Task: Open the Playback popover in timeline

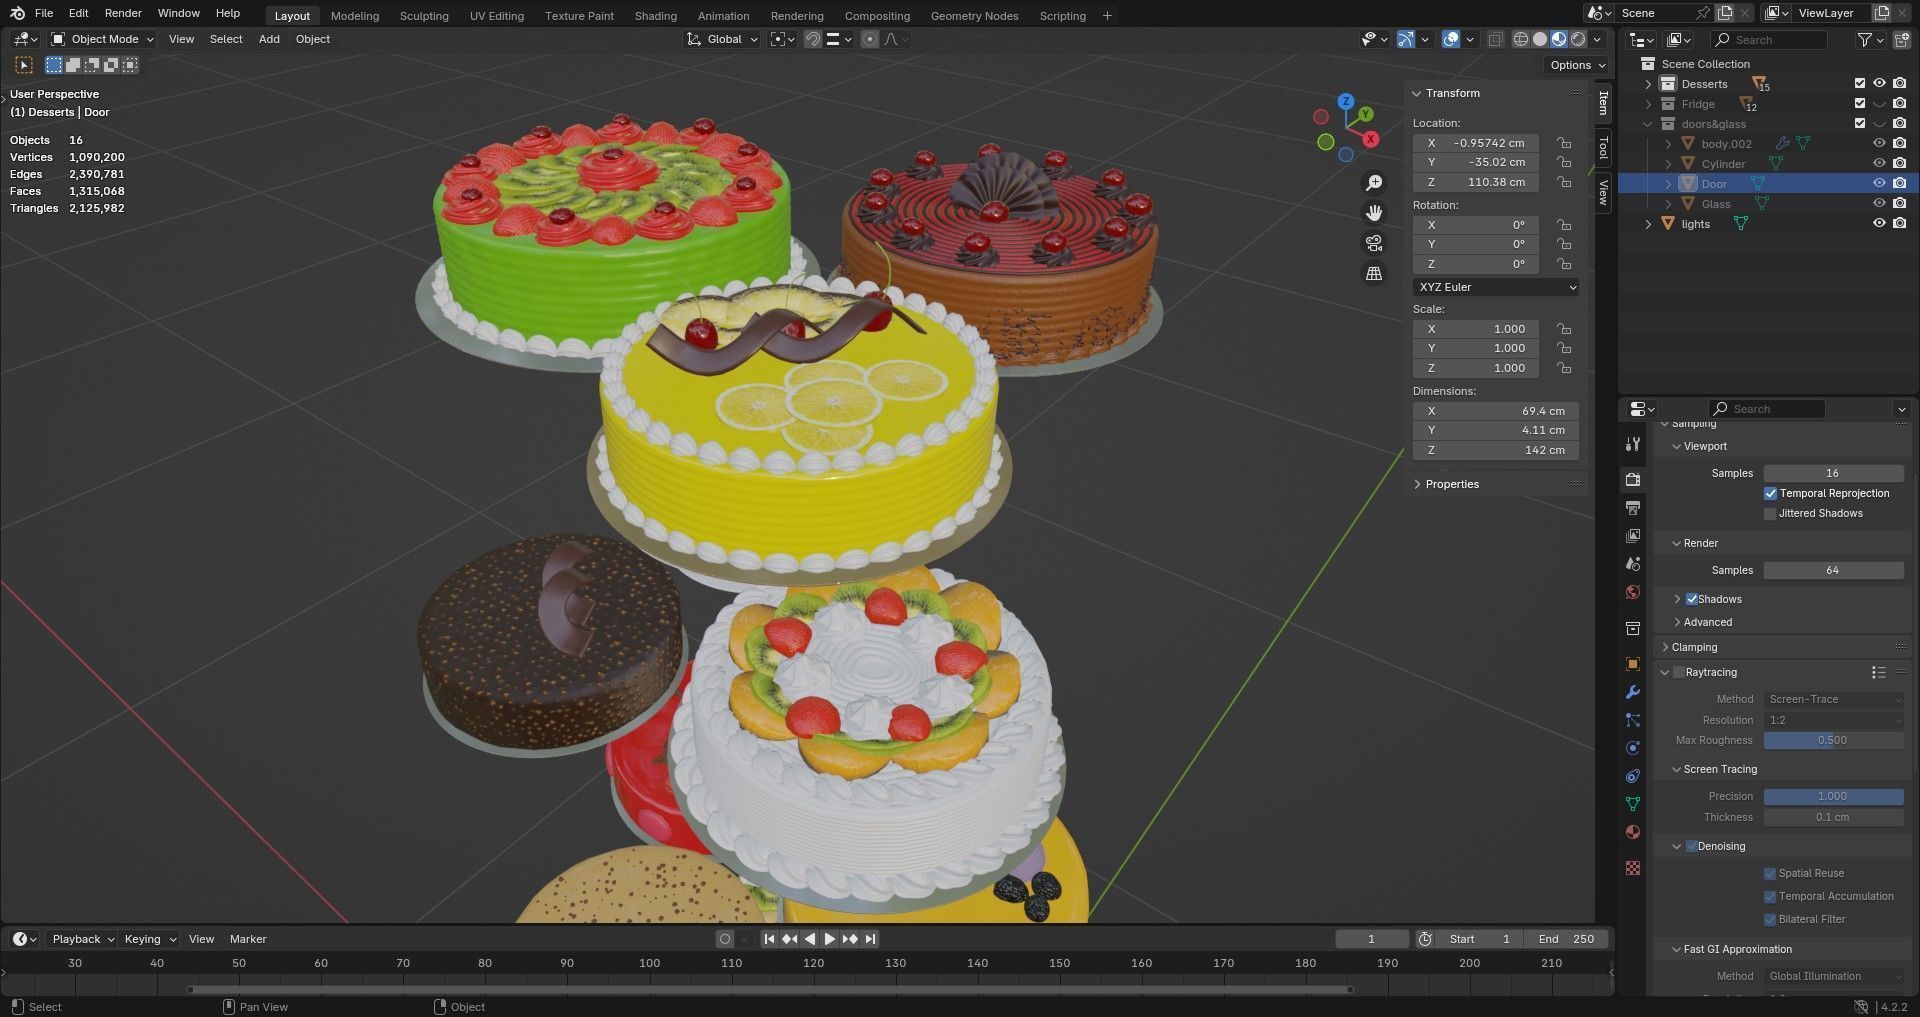Action: pyautogui.click(x=82, y=939)
